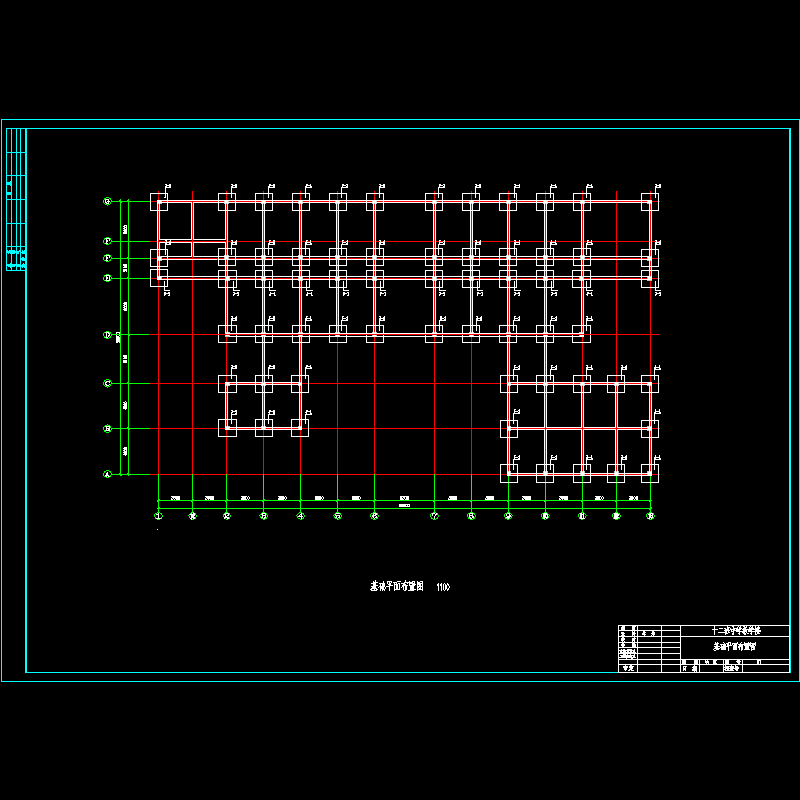Select the bottom-left cell of the title block
Viewport: 800px width, 800px height.
click(x=629, y=668)
